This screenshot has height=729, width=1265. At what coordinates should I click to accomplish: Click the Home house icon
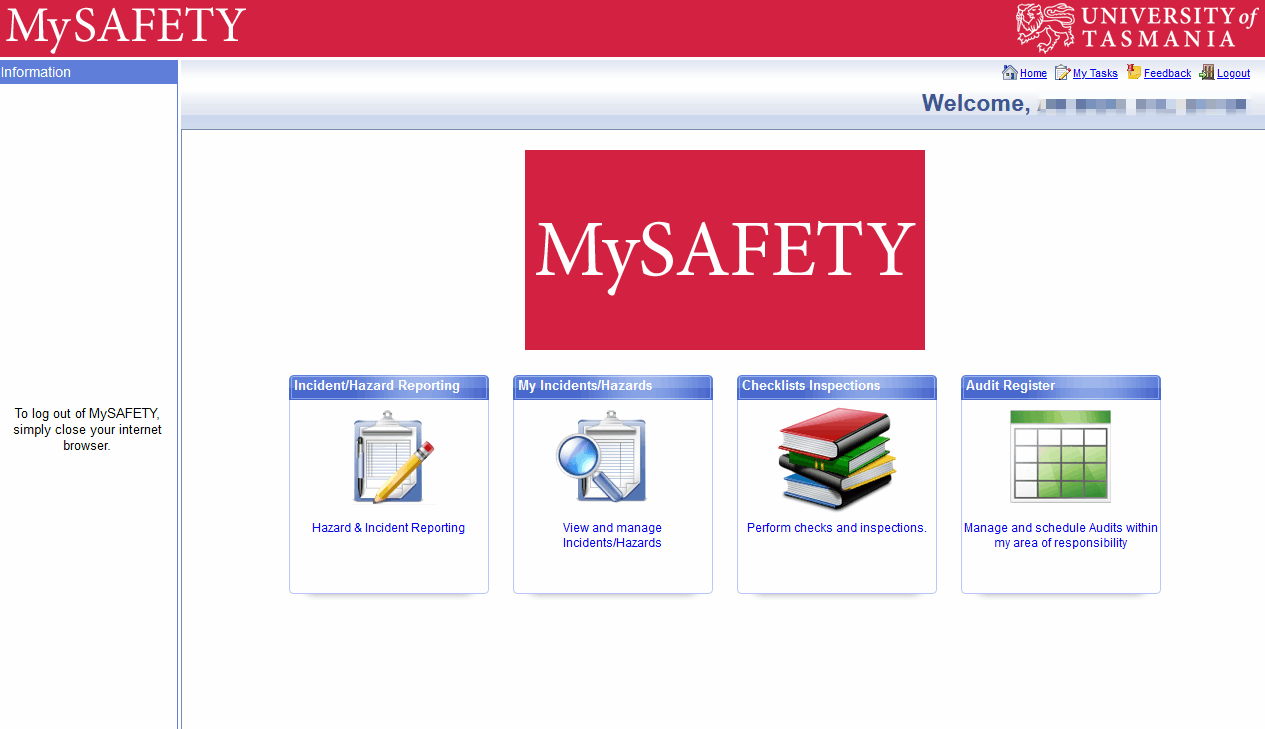[x=1009, y=72]
